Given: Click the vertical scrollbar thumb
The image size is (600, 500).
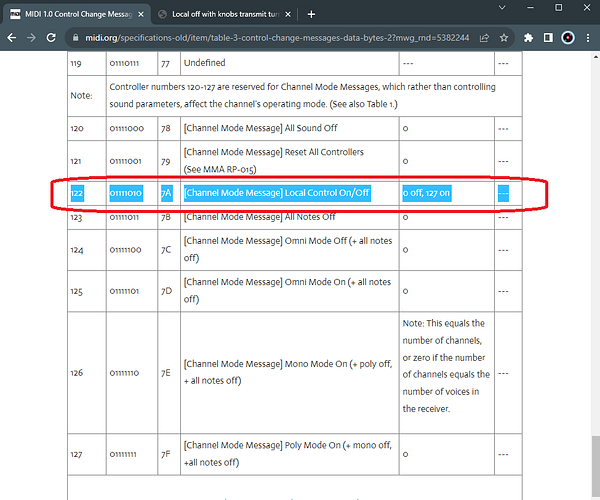Looking at the screenshot, I should pos(595,466).
